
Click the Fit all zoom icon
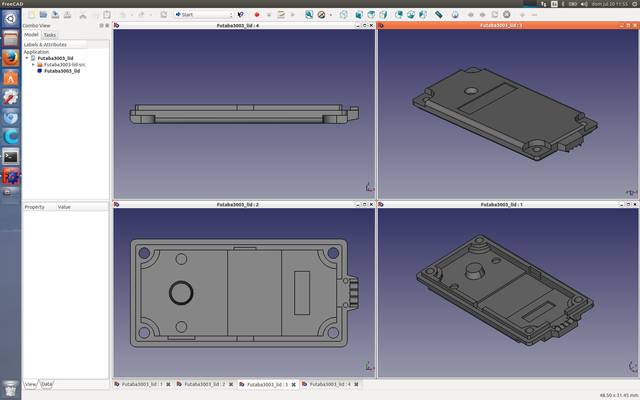(307, 15)
